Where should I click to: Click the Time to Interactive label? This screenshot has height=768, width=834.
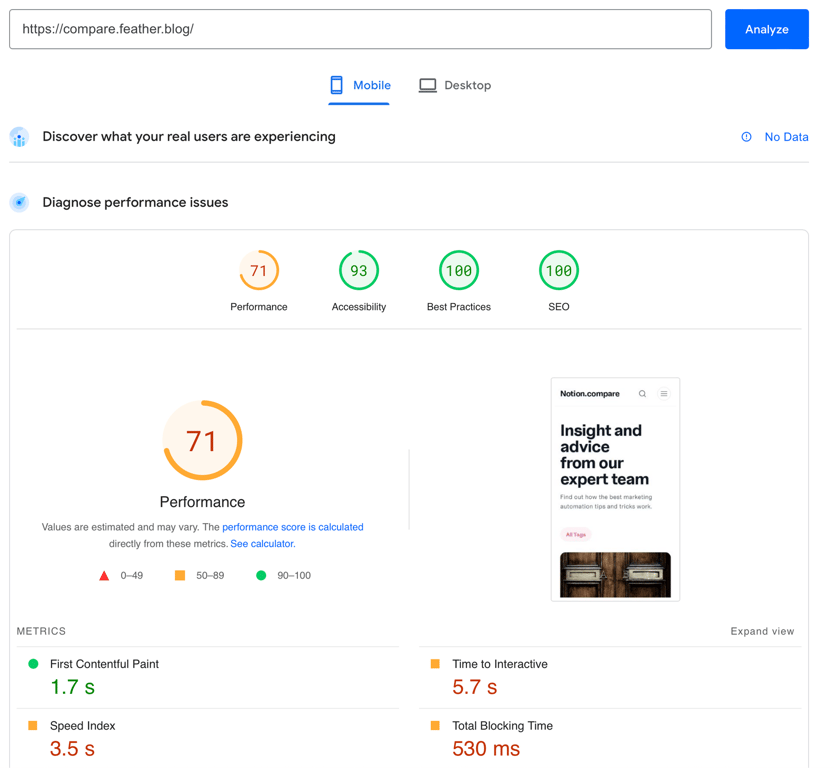500,664
